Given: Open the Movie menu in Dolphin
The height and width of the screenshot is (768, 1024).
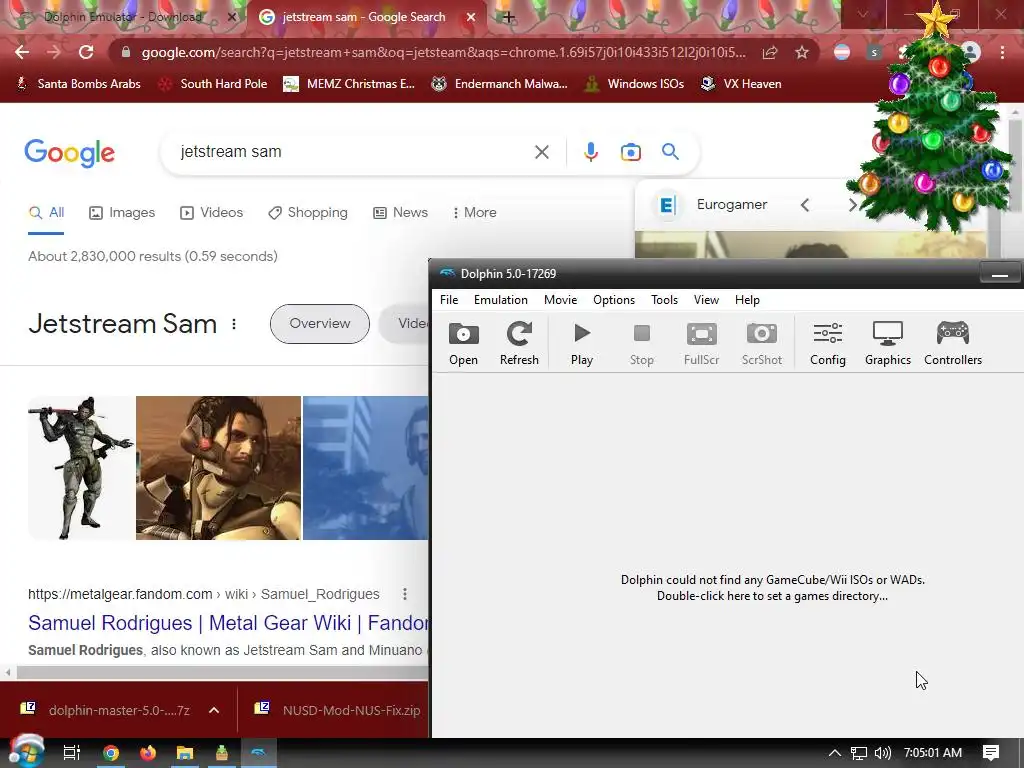Looking at the screenshot, I should pos(560,300).
